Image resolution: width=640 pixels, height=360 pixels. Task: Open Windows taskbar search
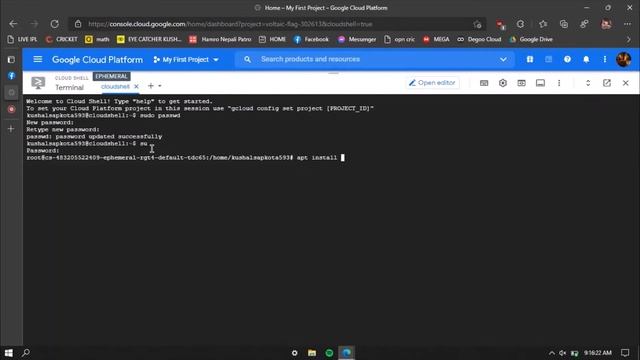[x=26, y=353]
